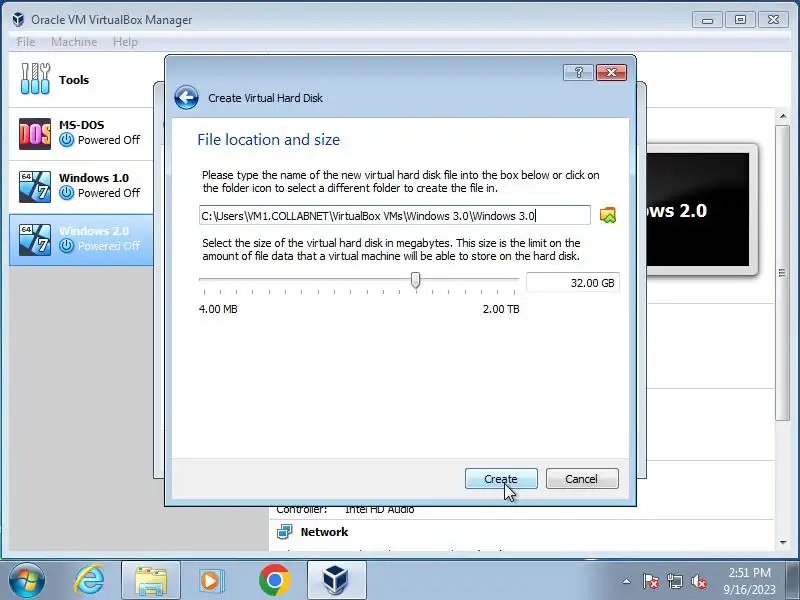Click the details pane vertical scrollbar thumb
Viewport: 800px width, 600px height.
(783, 273)
